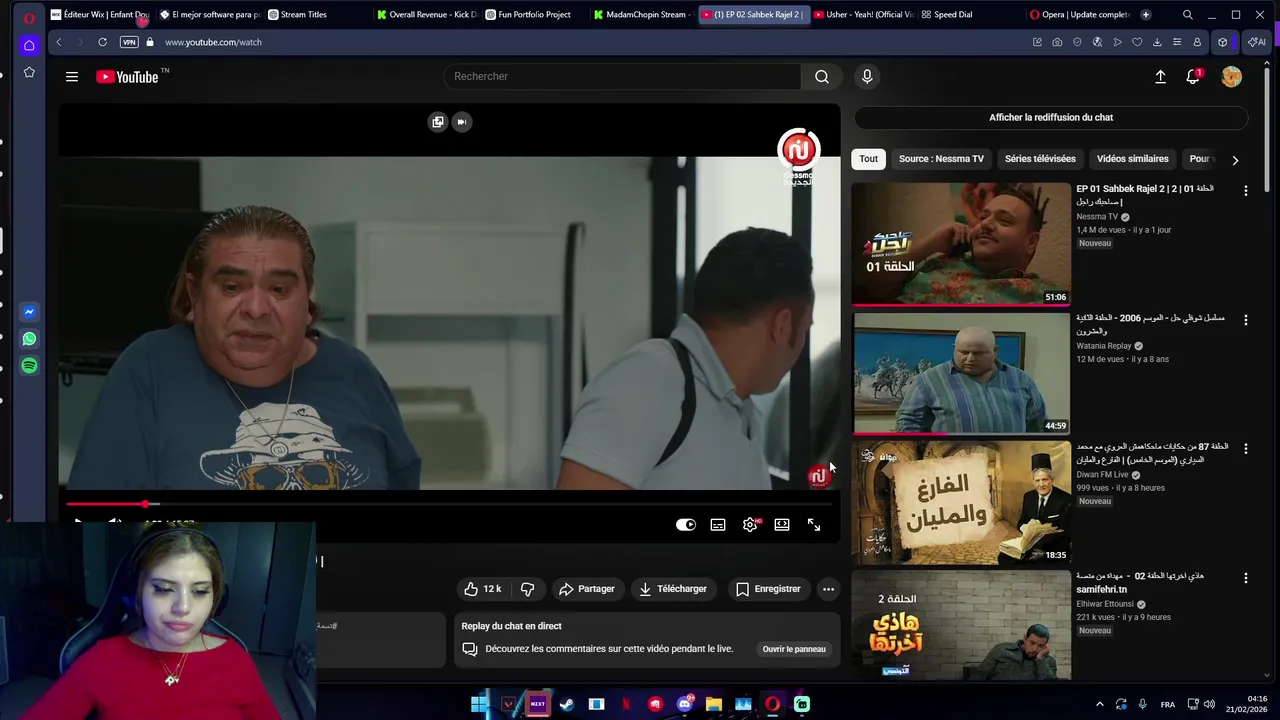Show more filter chips with right arrow
1280x720 pixels.
[1235, 160]
